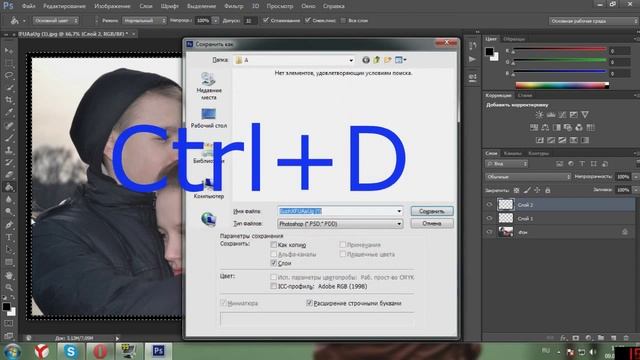Select the Pen tool
Image resolution: width=640 pixels, height=360 pixels.
(x=9, y=225)
